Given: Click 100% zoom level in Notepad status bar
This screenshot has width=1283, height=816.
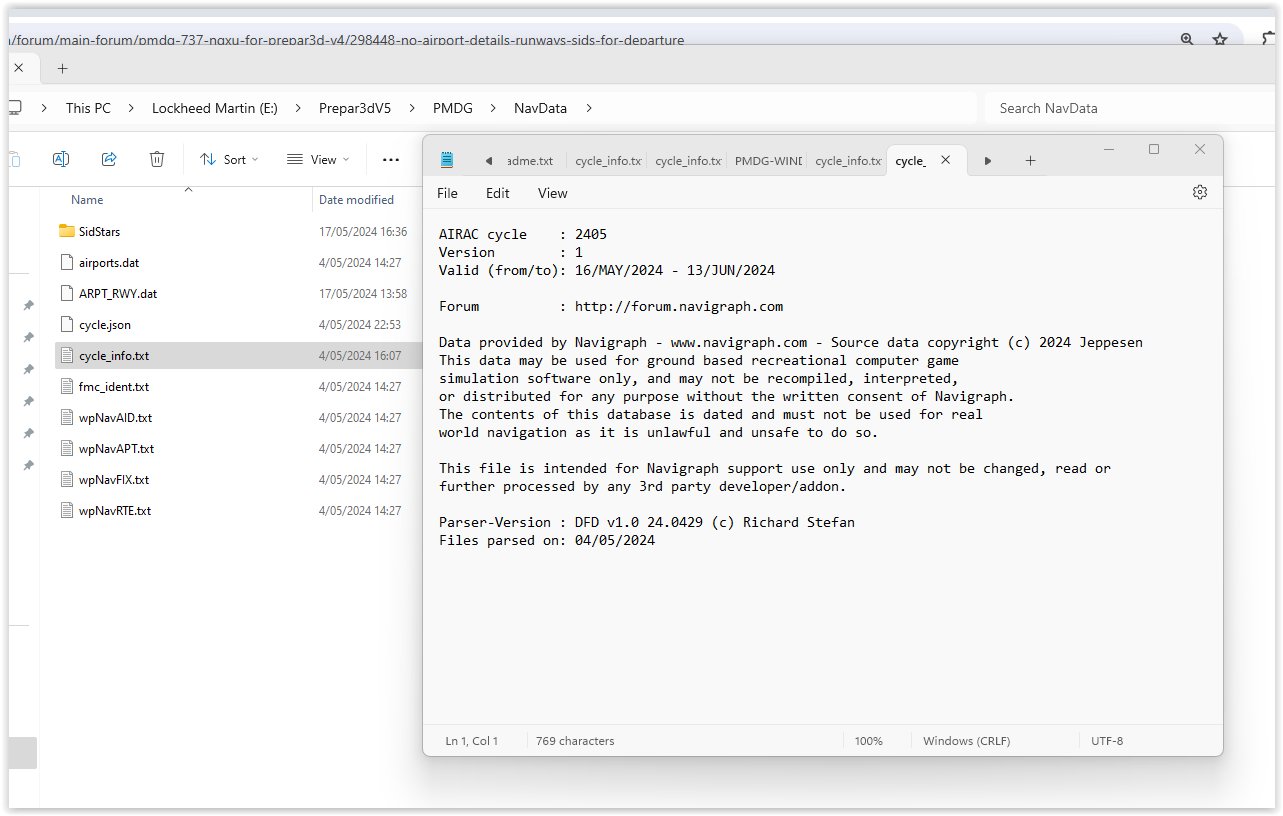Looking at the screenshot, I should (x=868, y=741).
